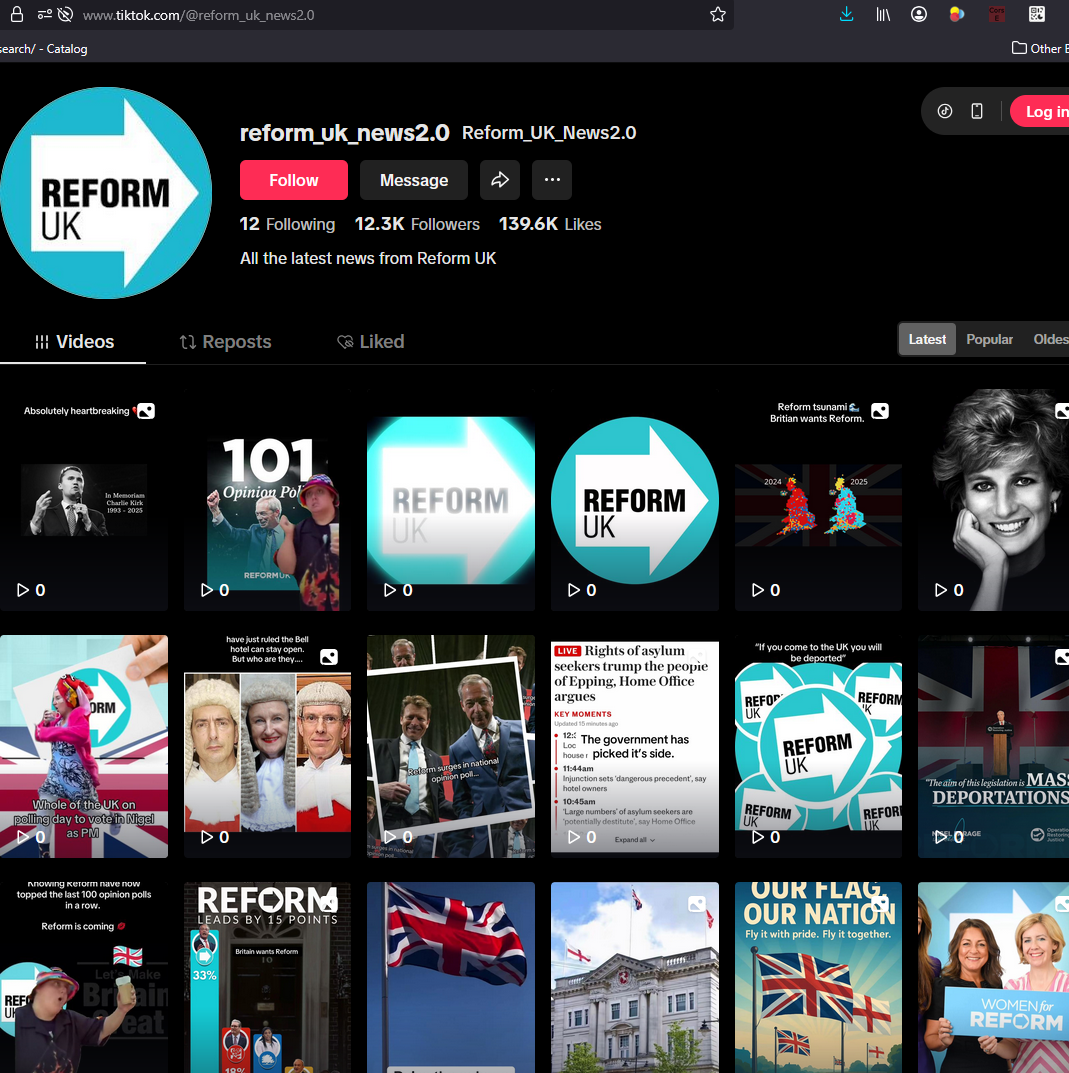Open the black-and-white woman portrait post
This screenshot has width=1069, height=1073.
tap(994, 500)
